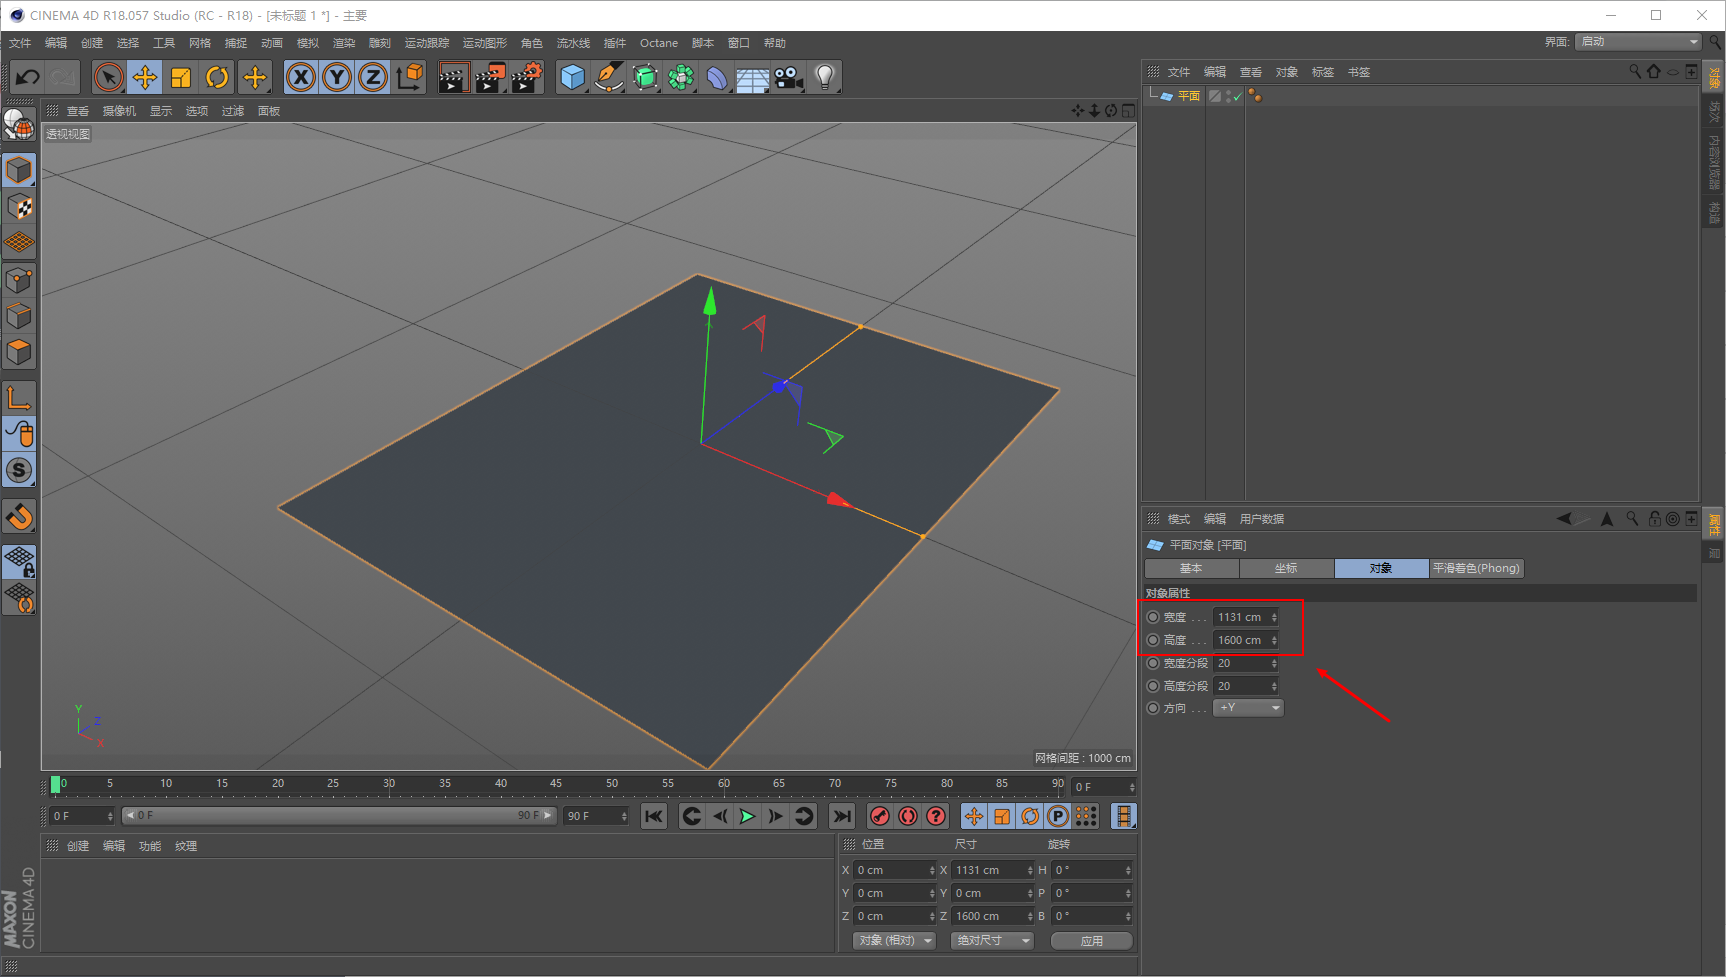Click the 高度分段 stepper arrows
Image resolution: width=1726 pixels, height=977 pixels.
click(1274, 686)
